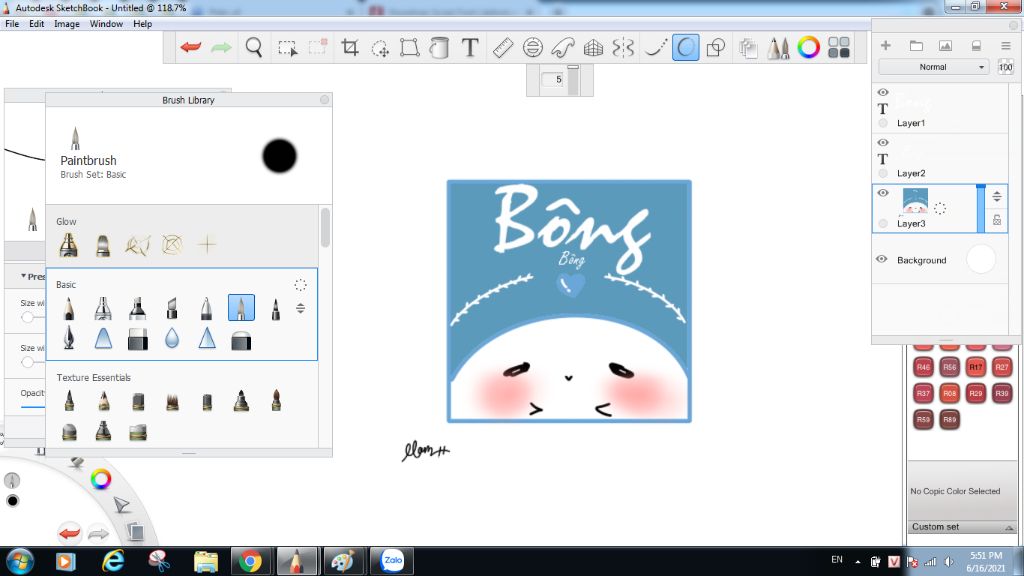1024x576 pixels.
Task: Toggle the small circle beside Layer1 name
Action: pyautogui.click(x=883, y=123)
